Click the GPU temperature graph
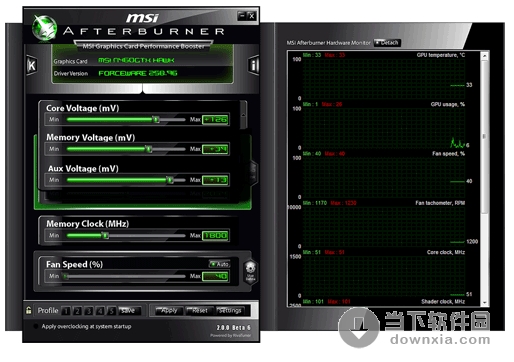This screenshot has height=362, width=514. coord(383,79)
